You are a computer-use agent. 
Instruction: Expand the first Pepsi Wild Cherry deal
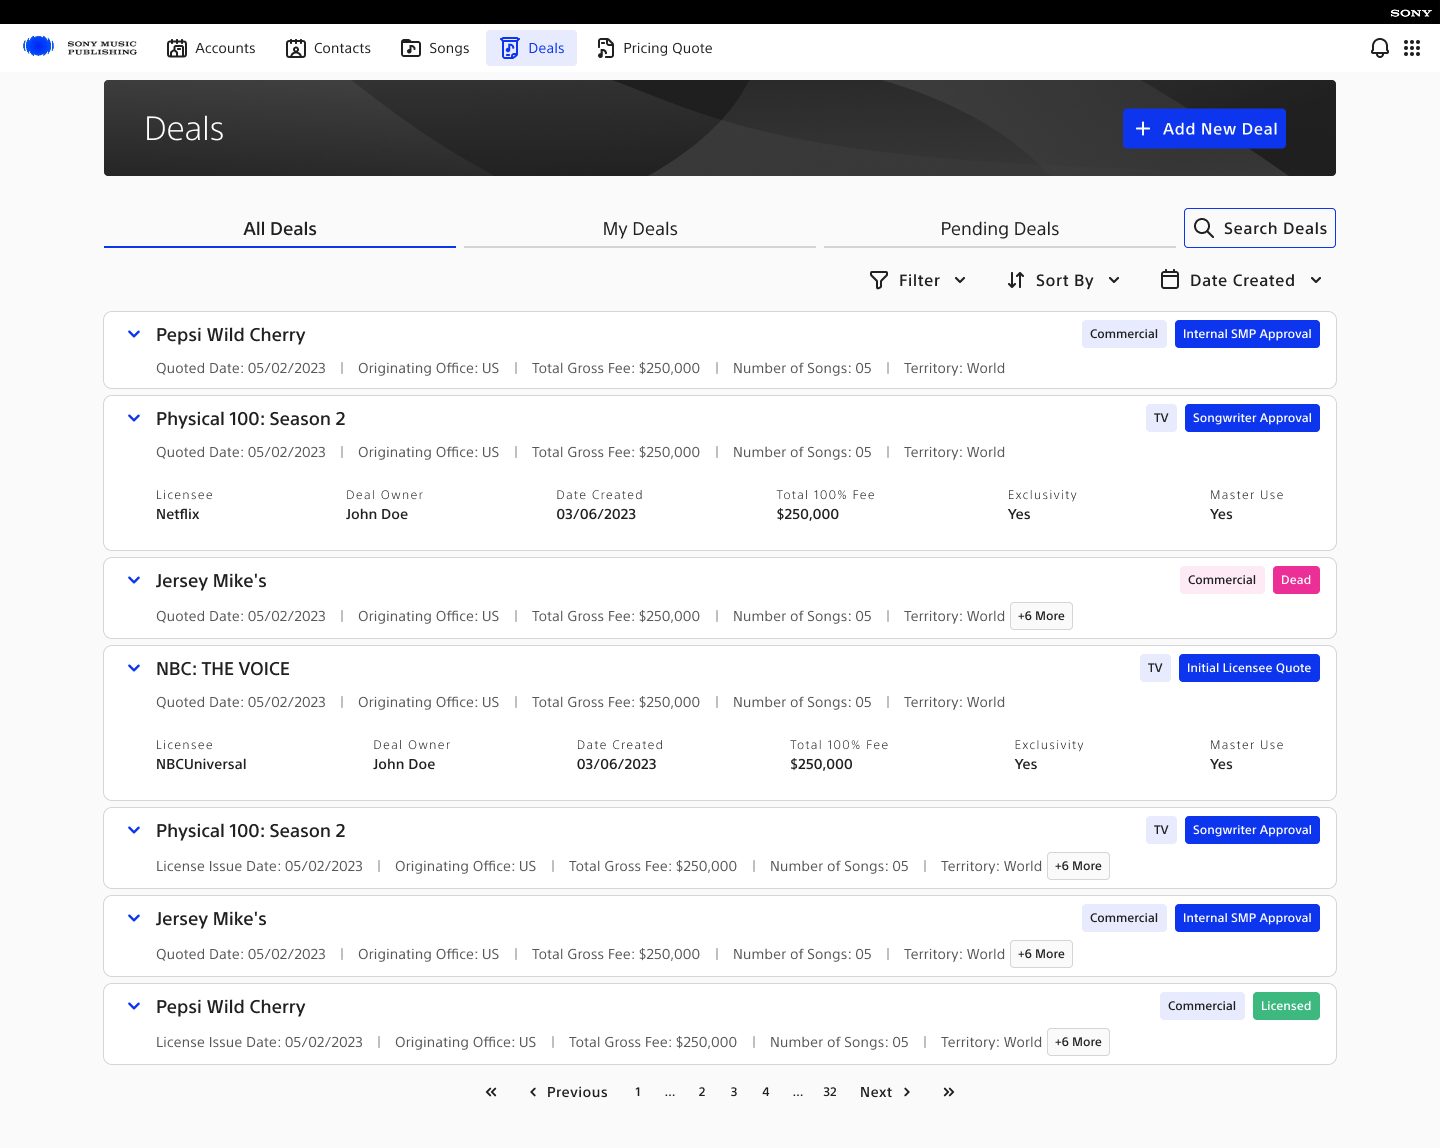point(134,334)
